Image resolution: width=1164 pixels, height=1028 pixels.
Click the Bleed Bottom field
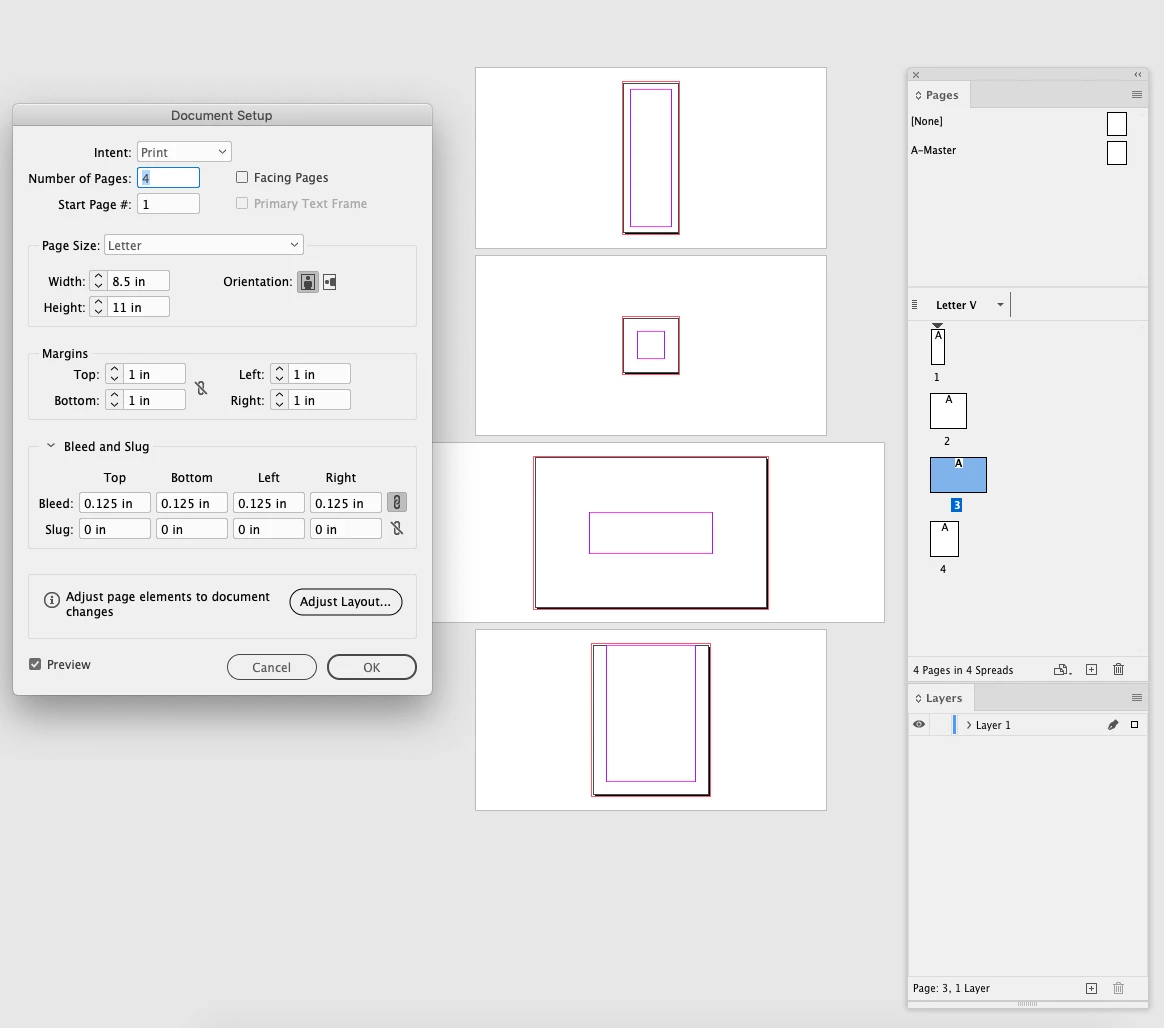click(x=192, y=503)
